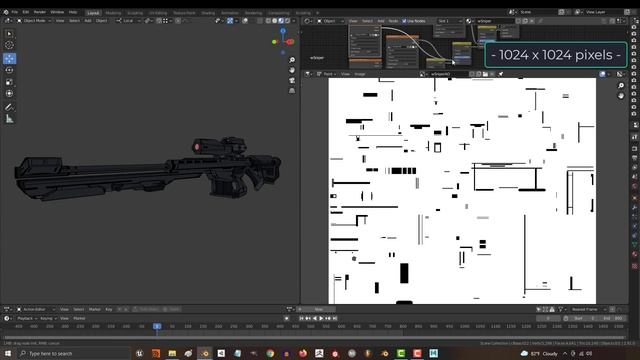This screenshot has height=360, width=640.
Task: Click the End frame field in timeline
Action: tap(612, 318)
